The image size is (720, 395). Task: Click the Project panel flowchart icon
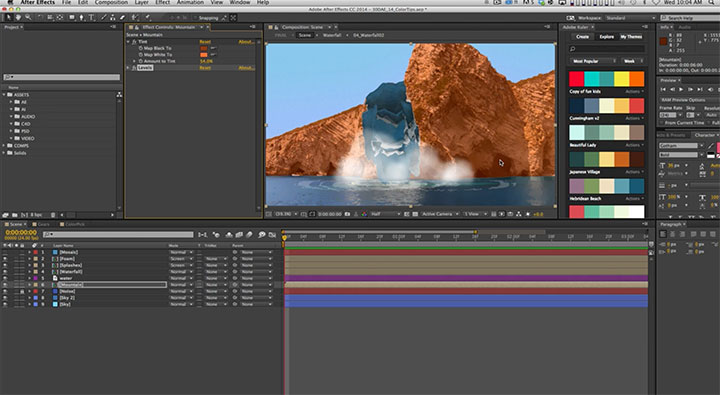click(x=119, y=94)
